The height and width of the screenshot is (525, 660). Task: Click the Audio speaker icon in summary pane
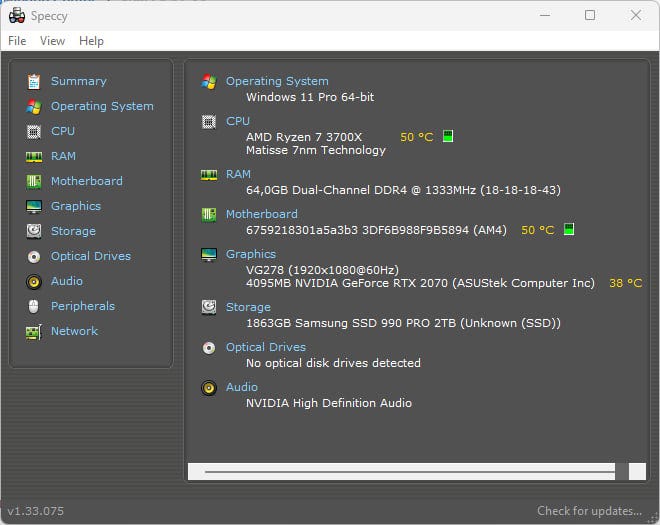pos(209,388)
